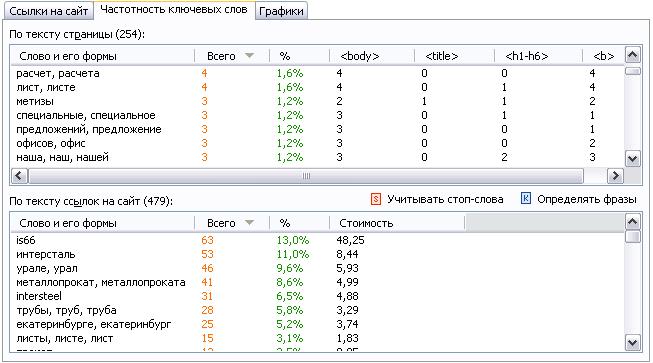Select the is66 row in links table
Image resolution: width=653 pixels, height=363 pixels.
click(317, 240)
